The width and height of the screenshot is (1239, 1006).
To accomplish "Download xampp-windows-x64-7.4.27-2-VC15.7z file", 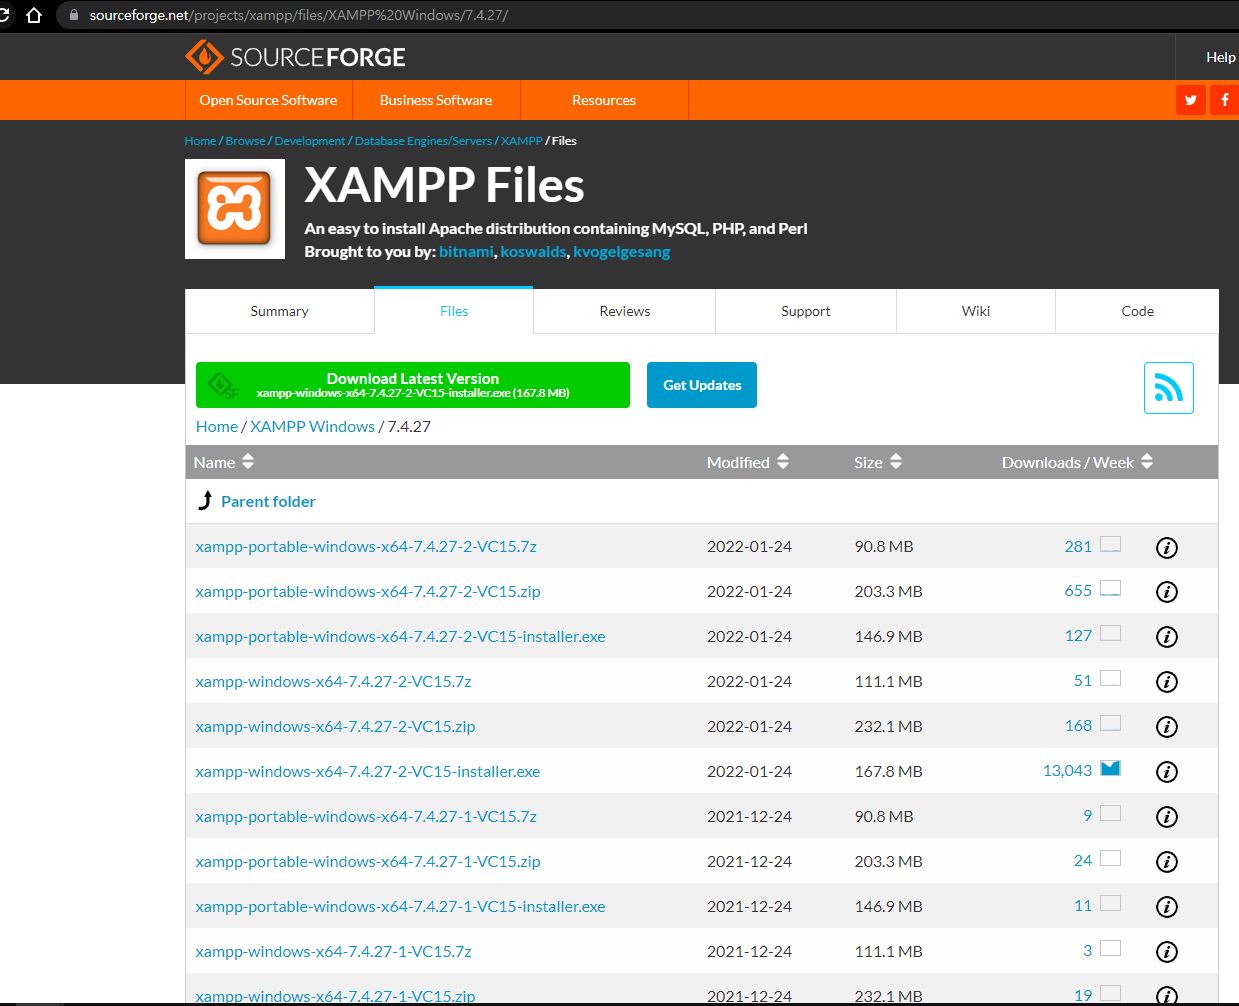I will [334, 681].
